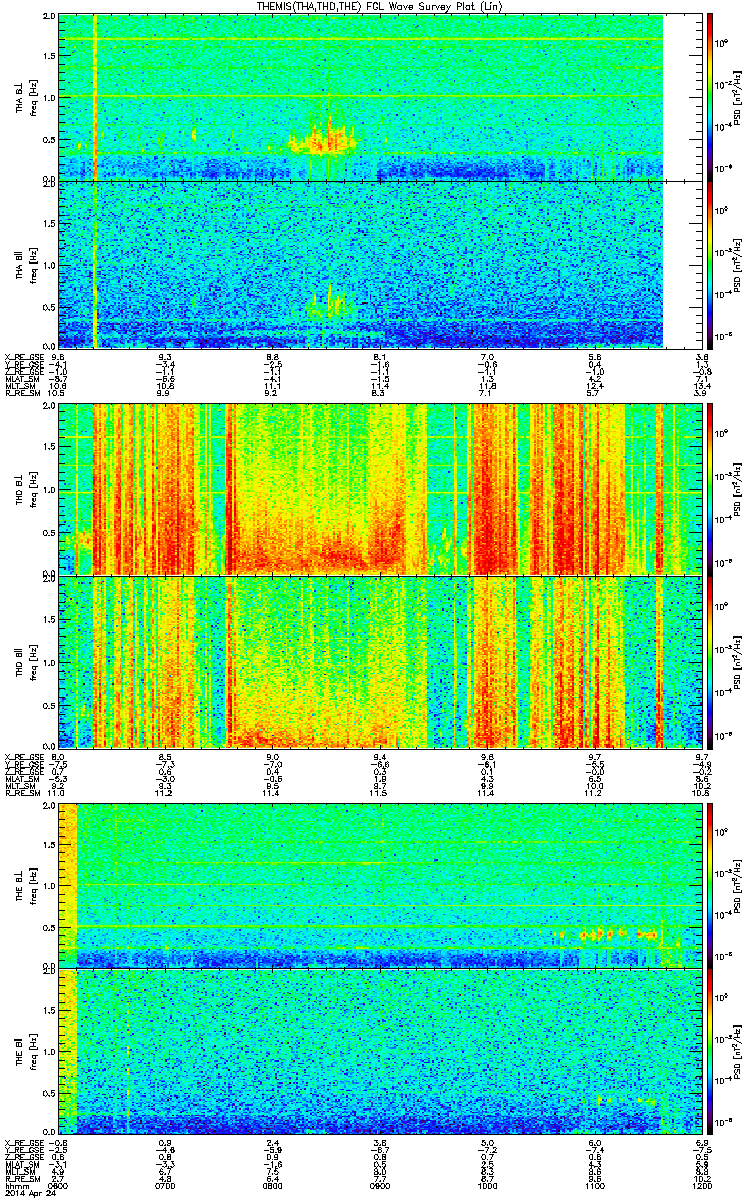Screen dimensions: 750x1200
Task: Click the PSD [nT²/Hz] label beside THA B-perpendicular
Action: coord(738,97)
